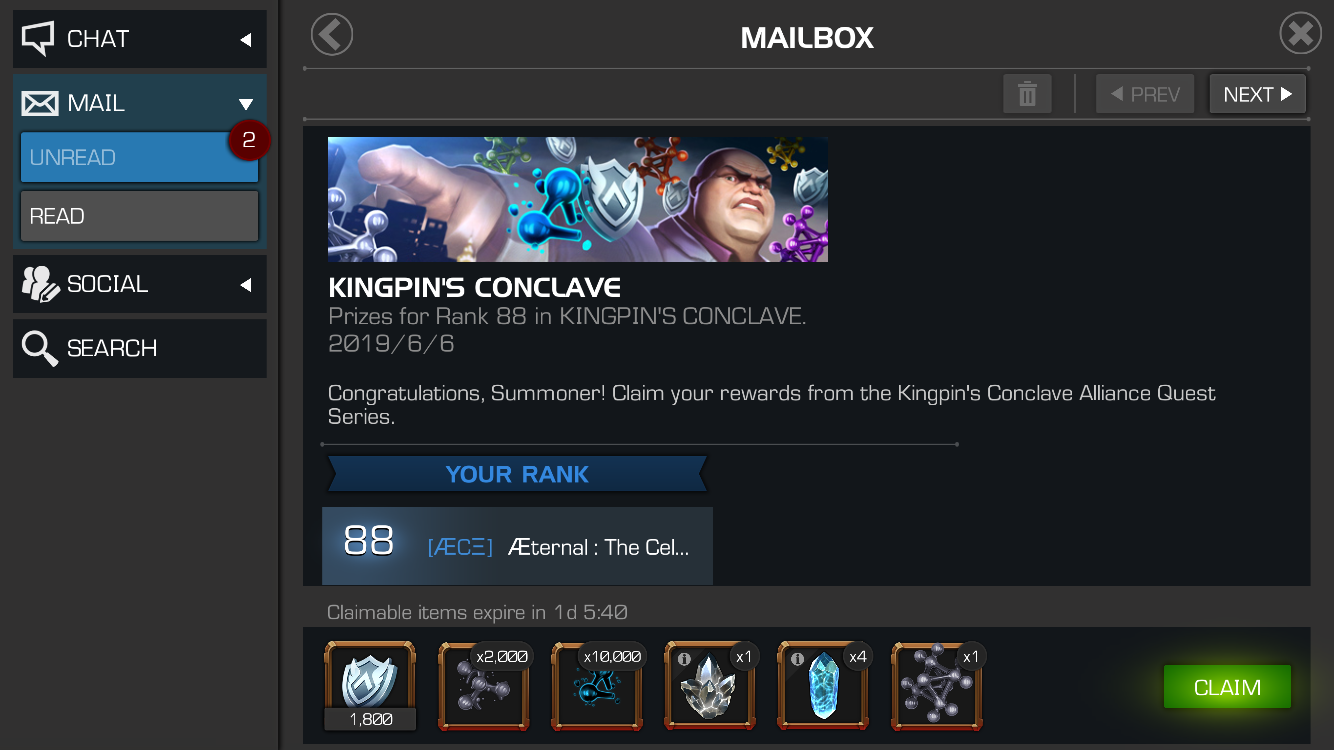1334x750 pixels.
Task: Select the x2,000 battlechips reward icon
Action: pos(484,686)
